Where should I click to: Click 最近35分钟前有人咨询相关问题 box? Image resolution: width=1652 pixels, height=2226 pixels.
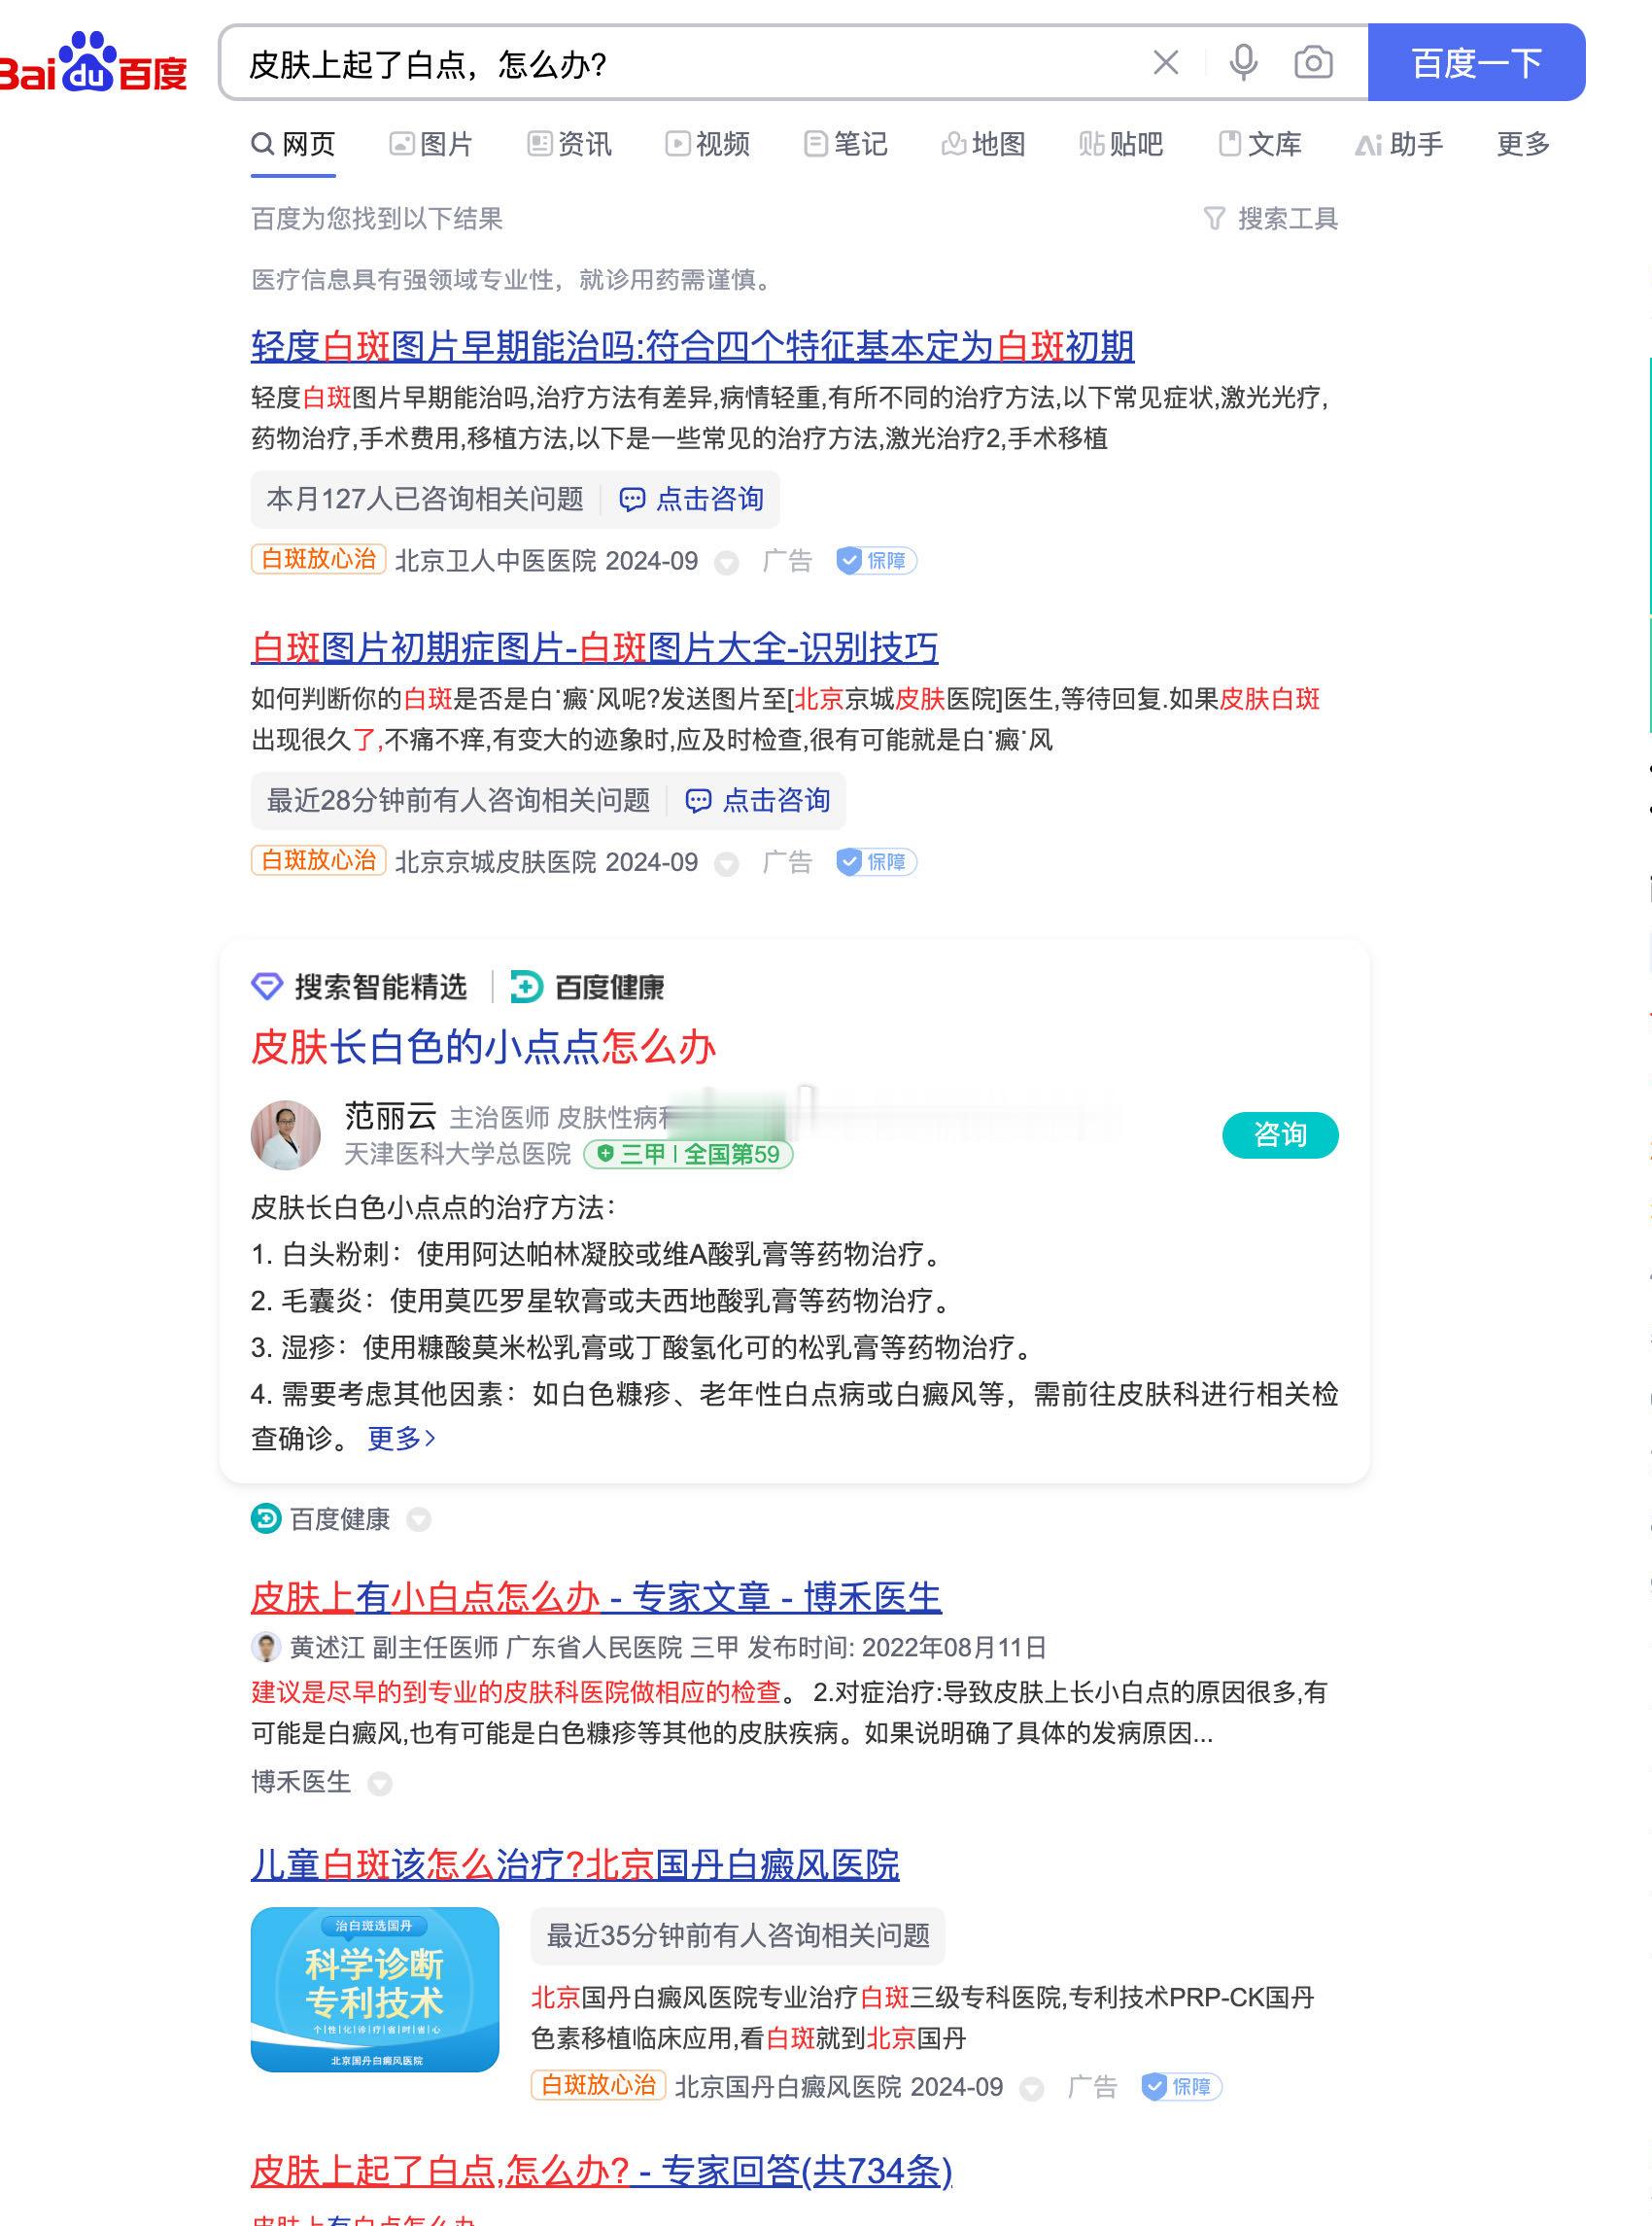(738, 1936)
